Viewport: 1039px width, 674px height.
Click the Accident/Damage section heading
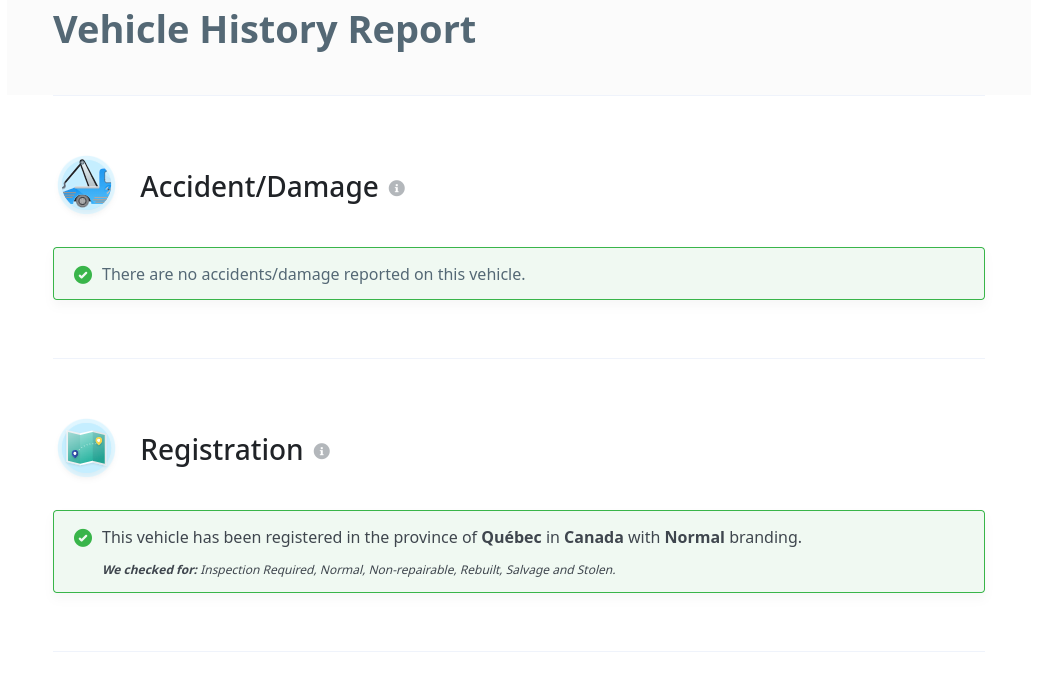[259, 187]
